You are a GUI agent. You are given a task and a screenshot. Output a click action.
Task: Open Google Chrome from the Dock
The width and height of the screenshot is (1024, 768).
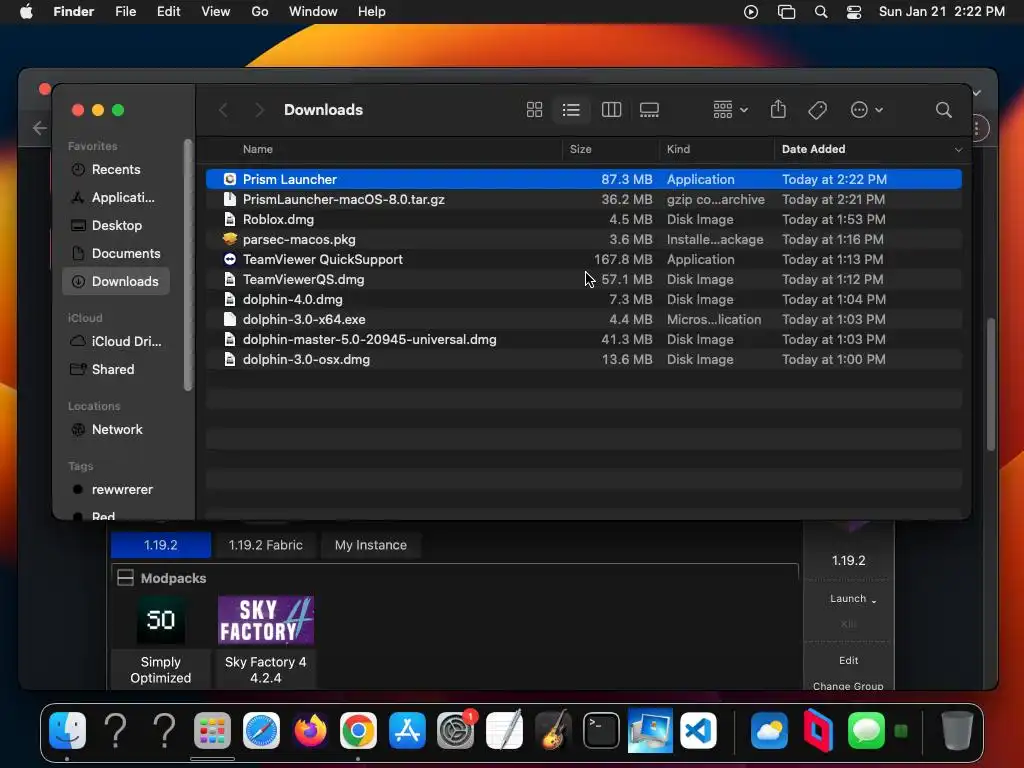coord(359,730)
